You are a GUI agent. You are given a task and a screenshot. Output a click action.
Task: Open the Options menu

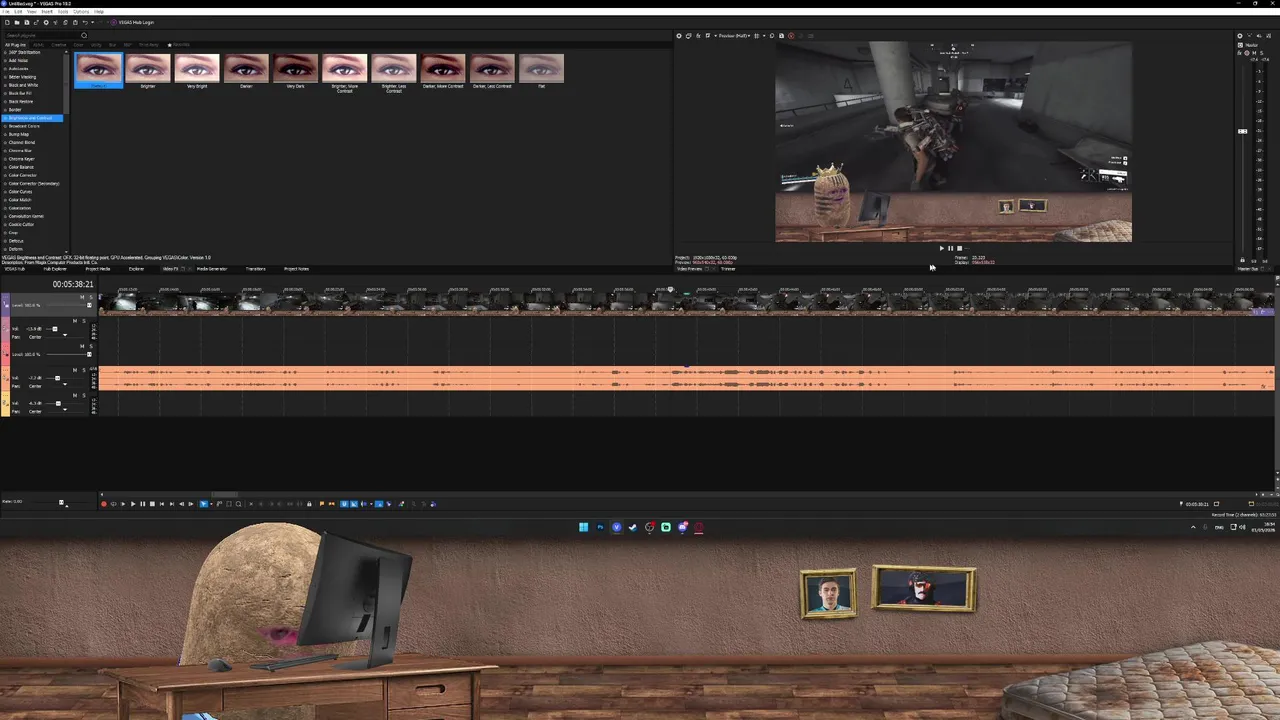tap(81, 12)
